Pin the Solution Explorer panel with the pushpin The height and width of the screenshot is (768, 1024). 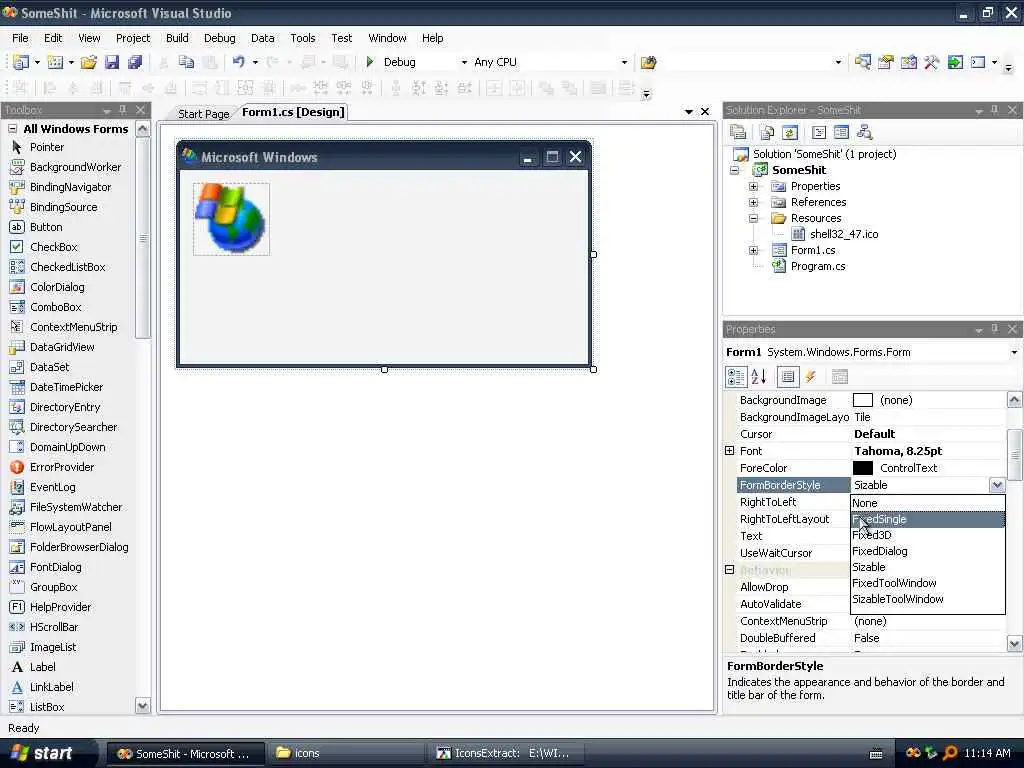click(995, 110)
